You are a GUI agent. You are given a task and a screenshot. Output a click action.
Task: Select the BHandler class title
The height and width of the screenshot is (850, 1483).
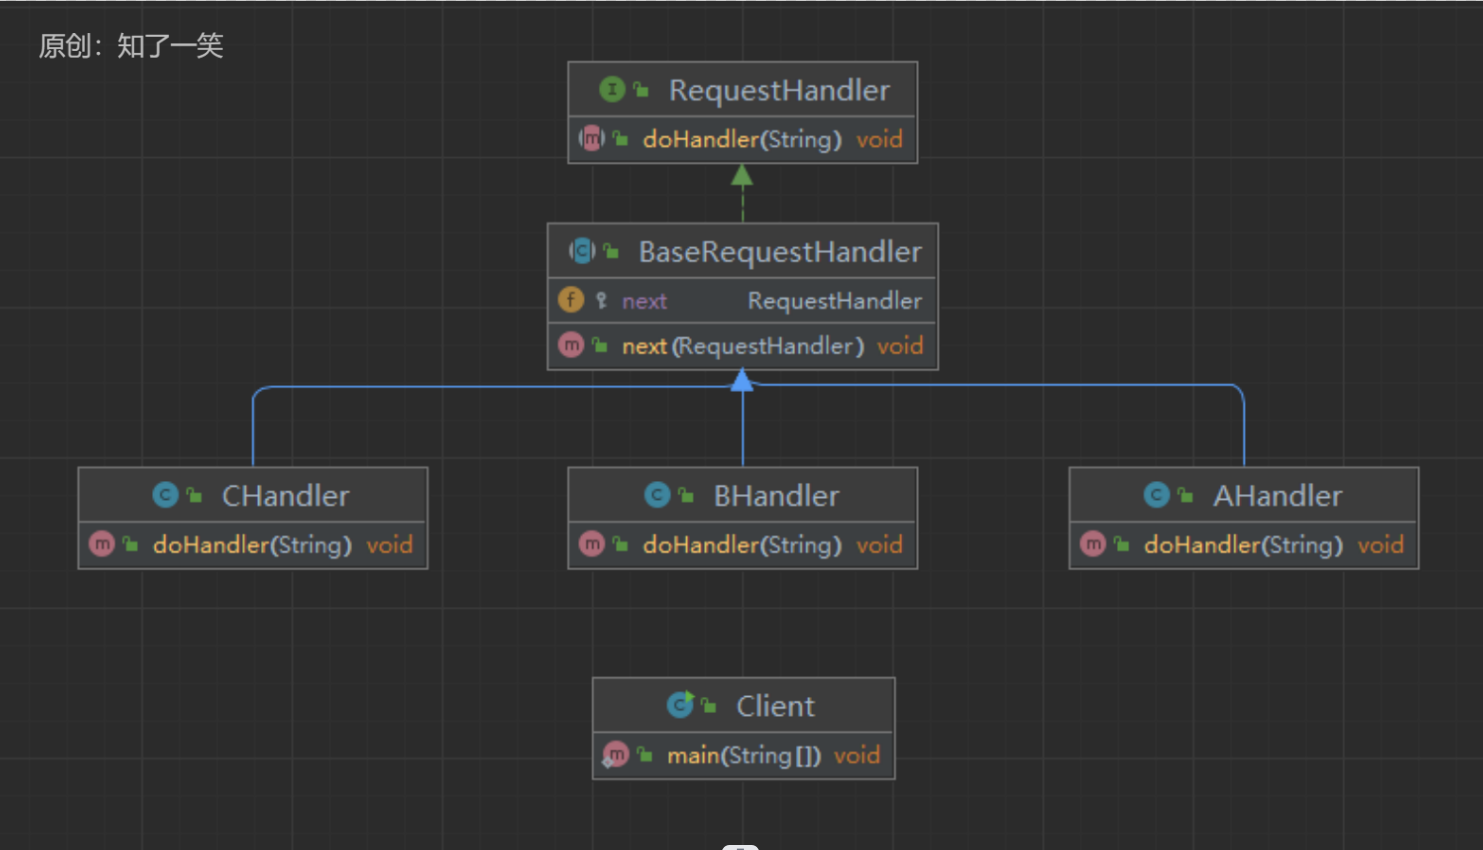[x=776, y=496]
